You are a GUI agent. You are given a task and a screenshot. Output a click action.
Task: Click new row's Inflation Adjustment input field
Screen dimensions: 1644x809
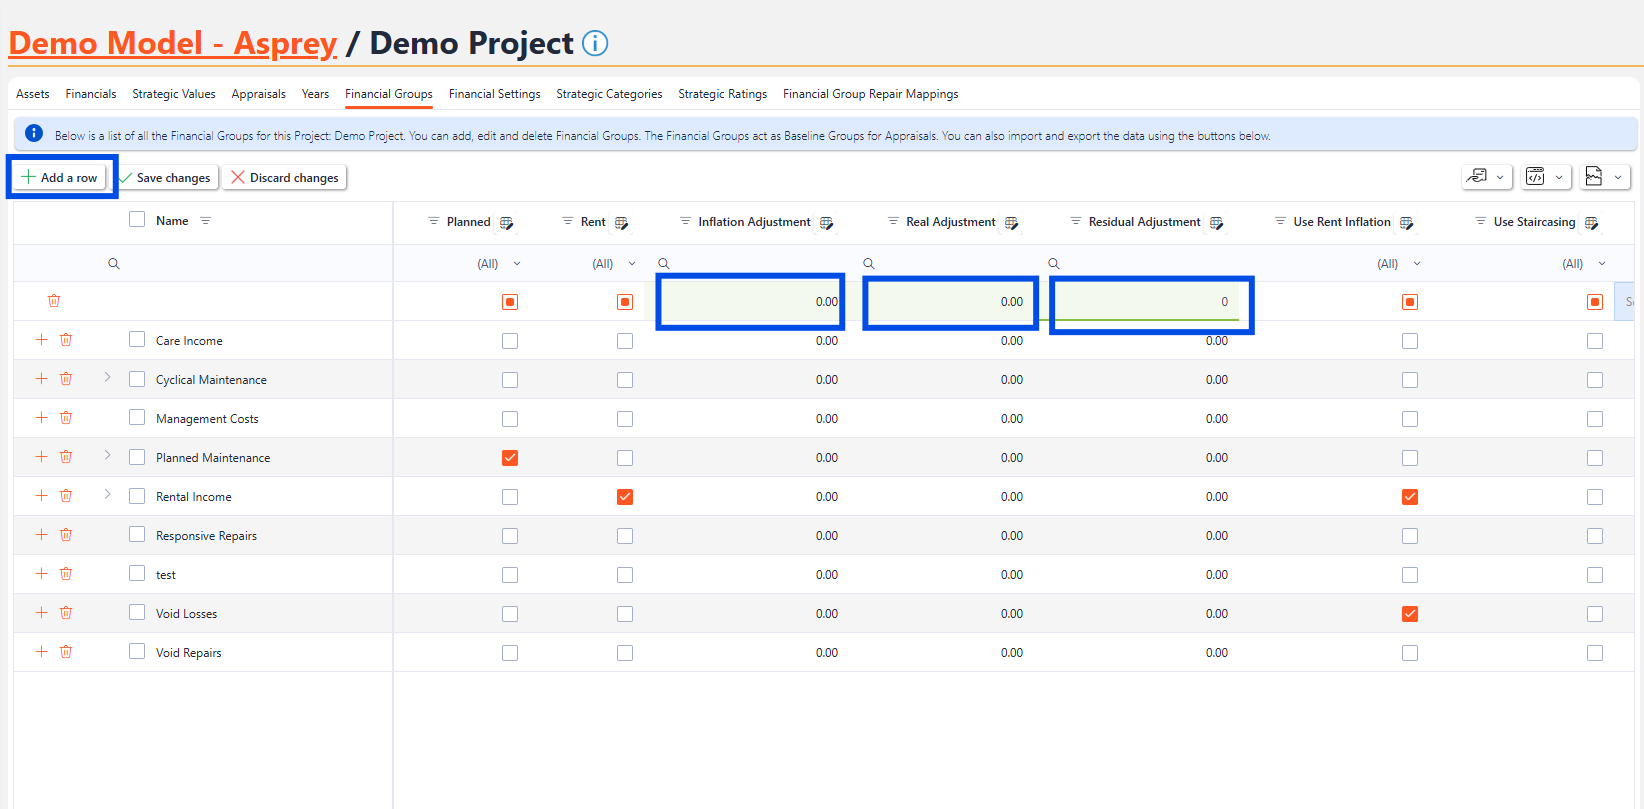click(x=750, y=302)
